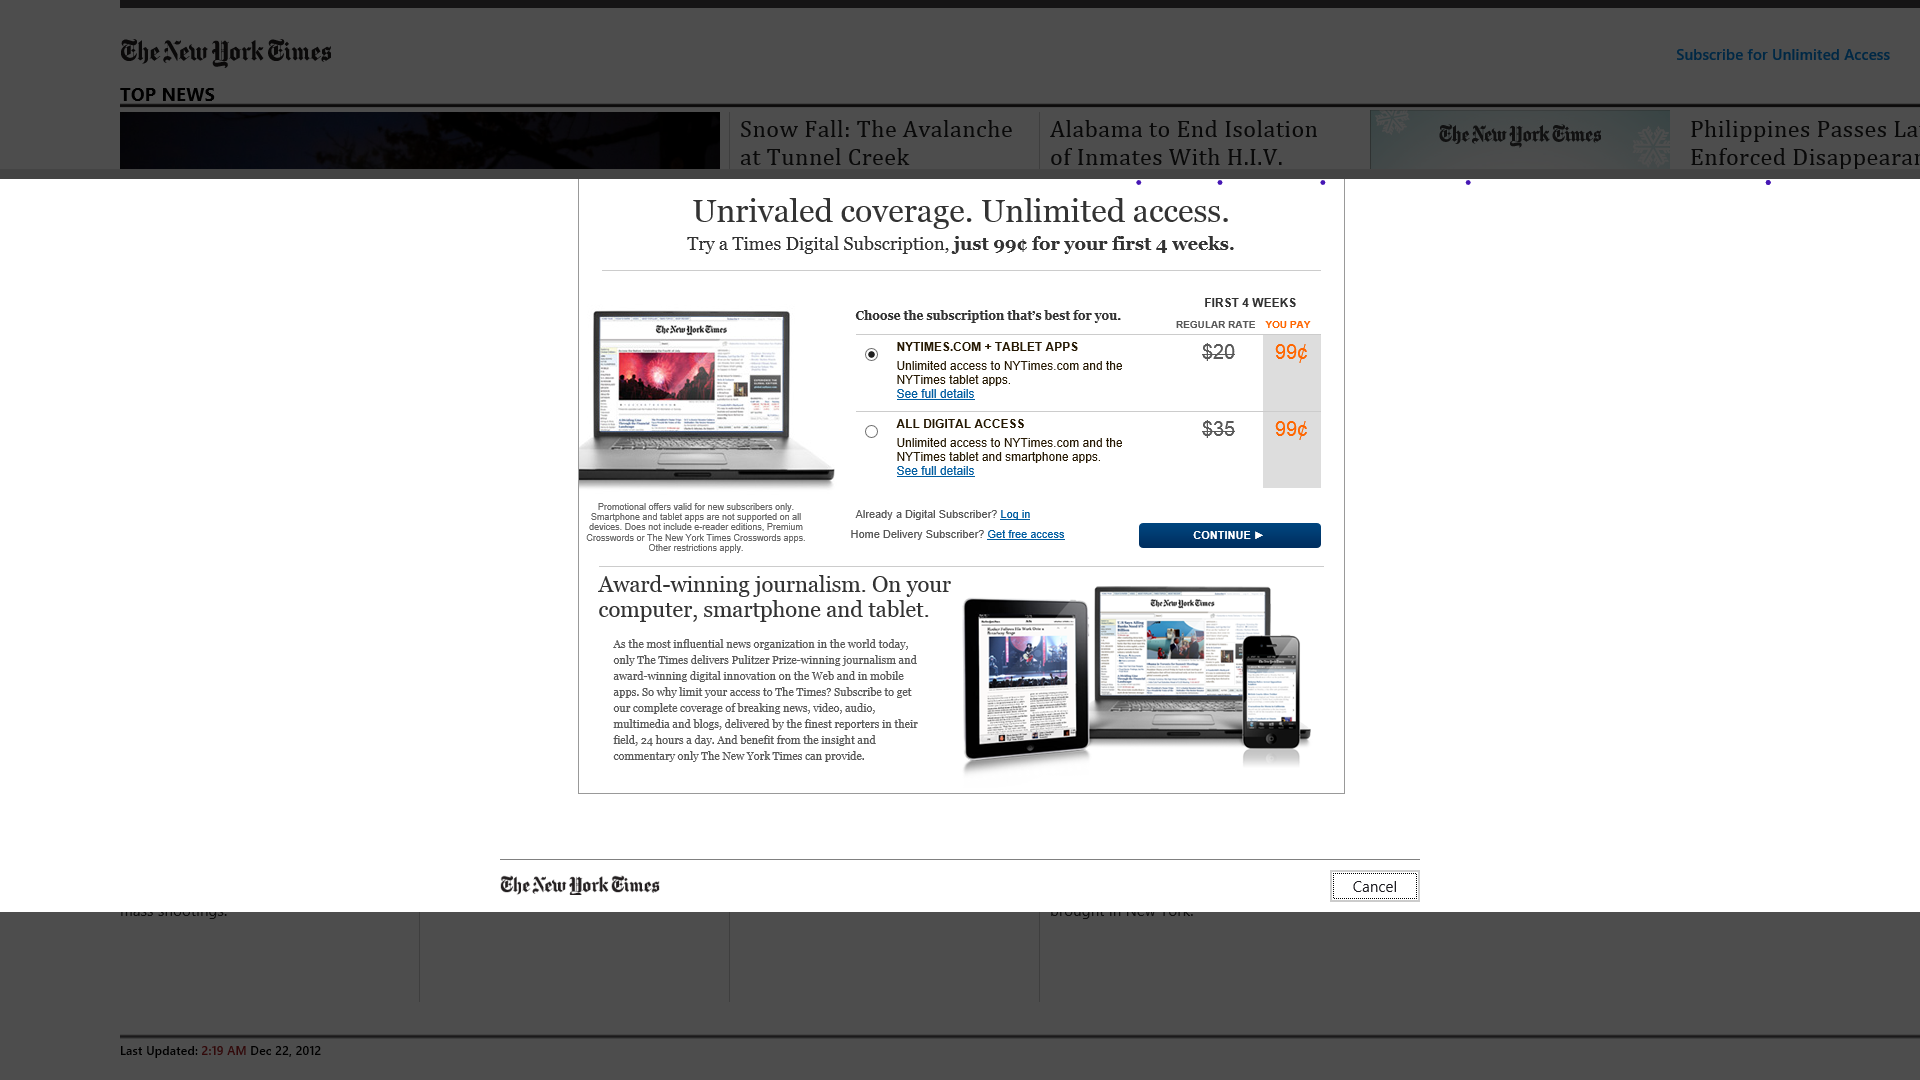
Task: Open the Snow Fall avalanche headline
Action: coord(875,143)
